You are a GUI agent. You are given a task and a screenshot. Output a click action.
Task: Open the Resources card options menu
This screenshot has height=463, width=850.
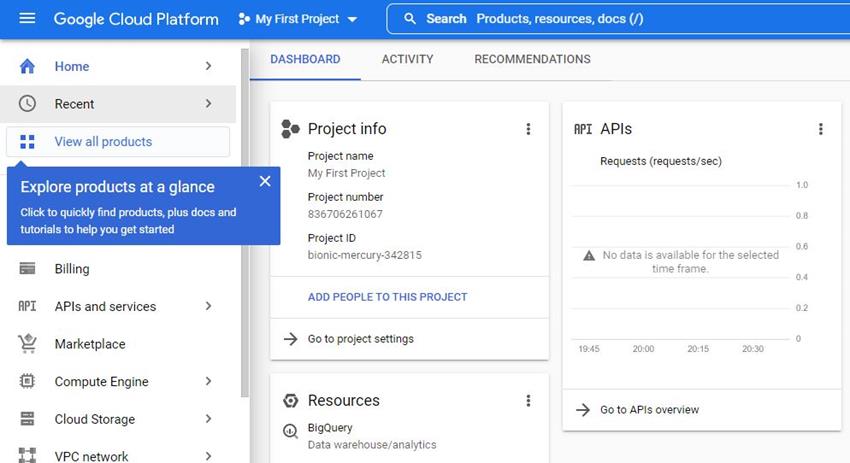click(x=528, y=401)
